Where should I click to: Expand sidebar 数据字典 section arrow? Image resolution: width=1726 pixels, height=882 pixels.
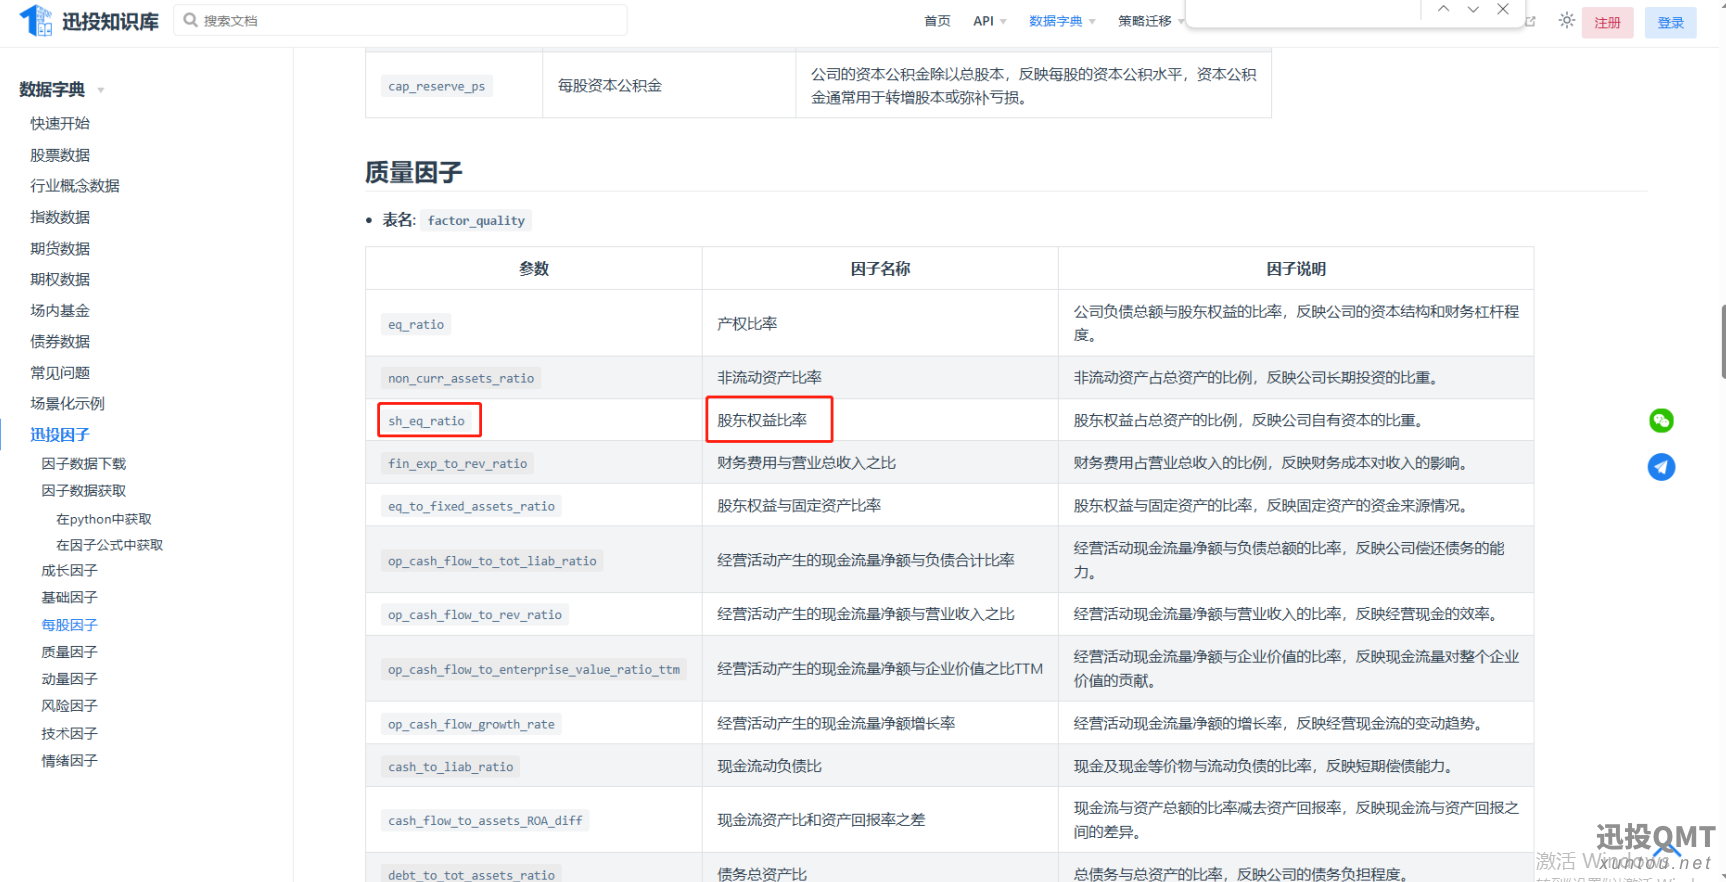pos(101,91)
